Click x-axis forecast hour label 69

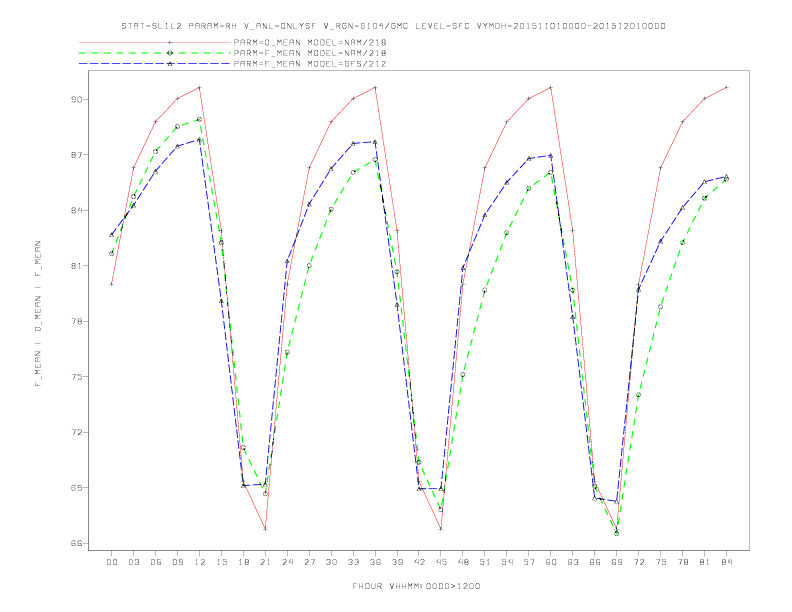pos(617,562)
